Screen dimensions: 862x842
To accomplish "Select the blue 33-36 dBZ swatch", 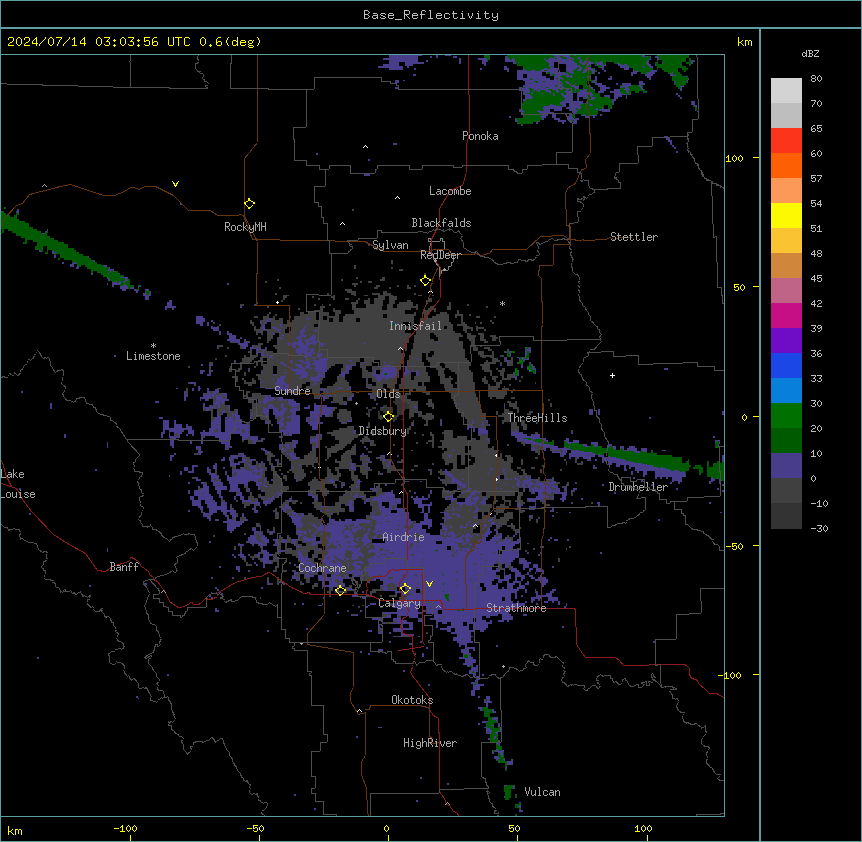I will pos(786,365).
